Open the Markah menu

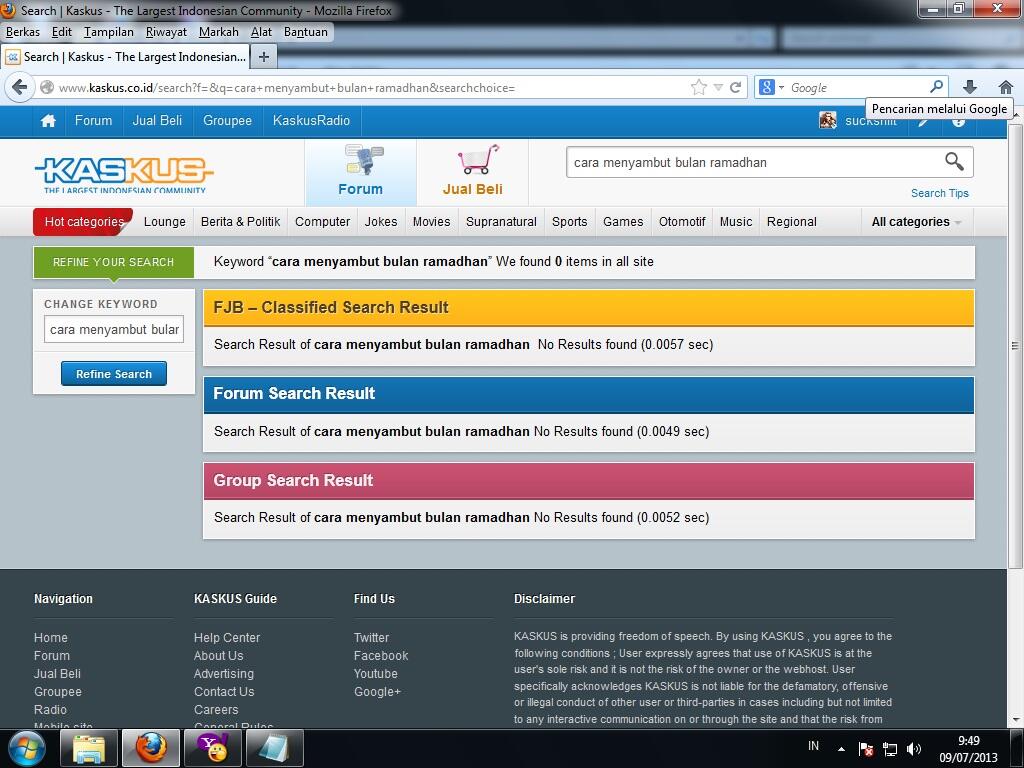tap(219, 32)
